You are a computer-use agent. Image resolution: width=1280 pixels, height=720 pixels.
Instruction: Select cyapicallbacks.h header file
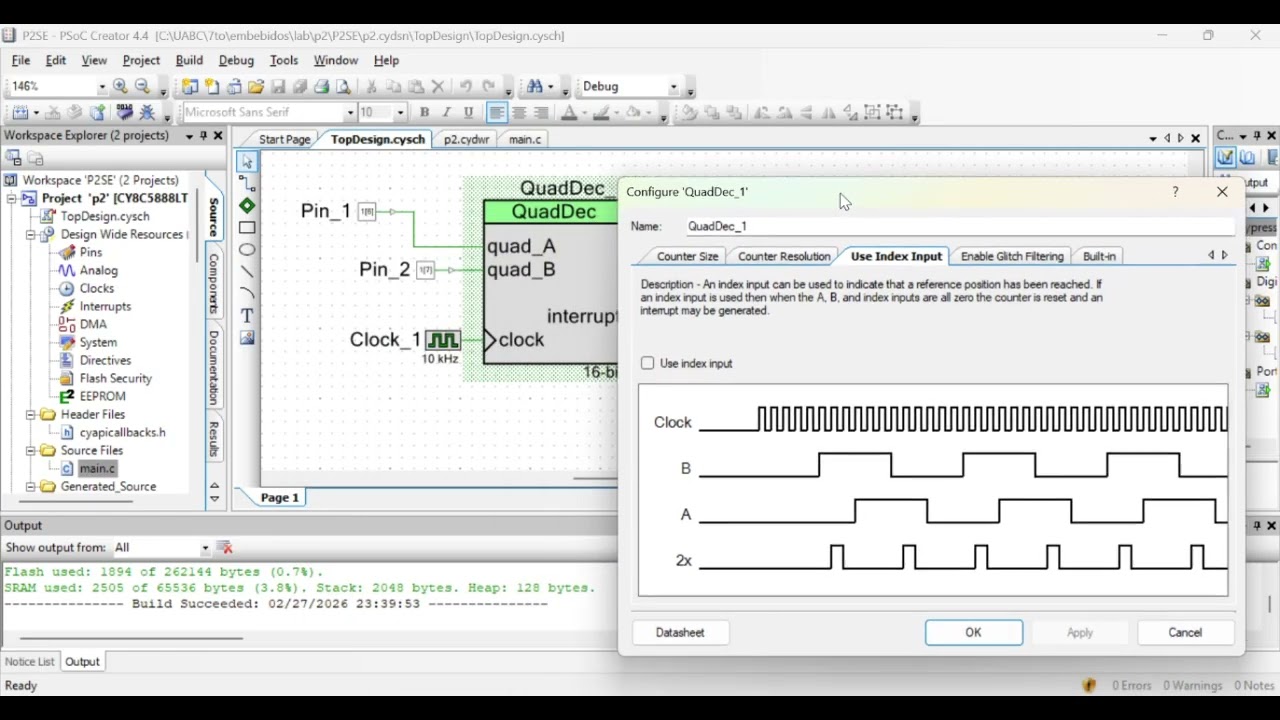123,432
